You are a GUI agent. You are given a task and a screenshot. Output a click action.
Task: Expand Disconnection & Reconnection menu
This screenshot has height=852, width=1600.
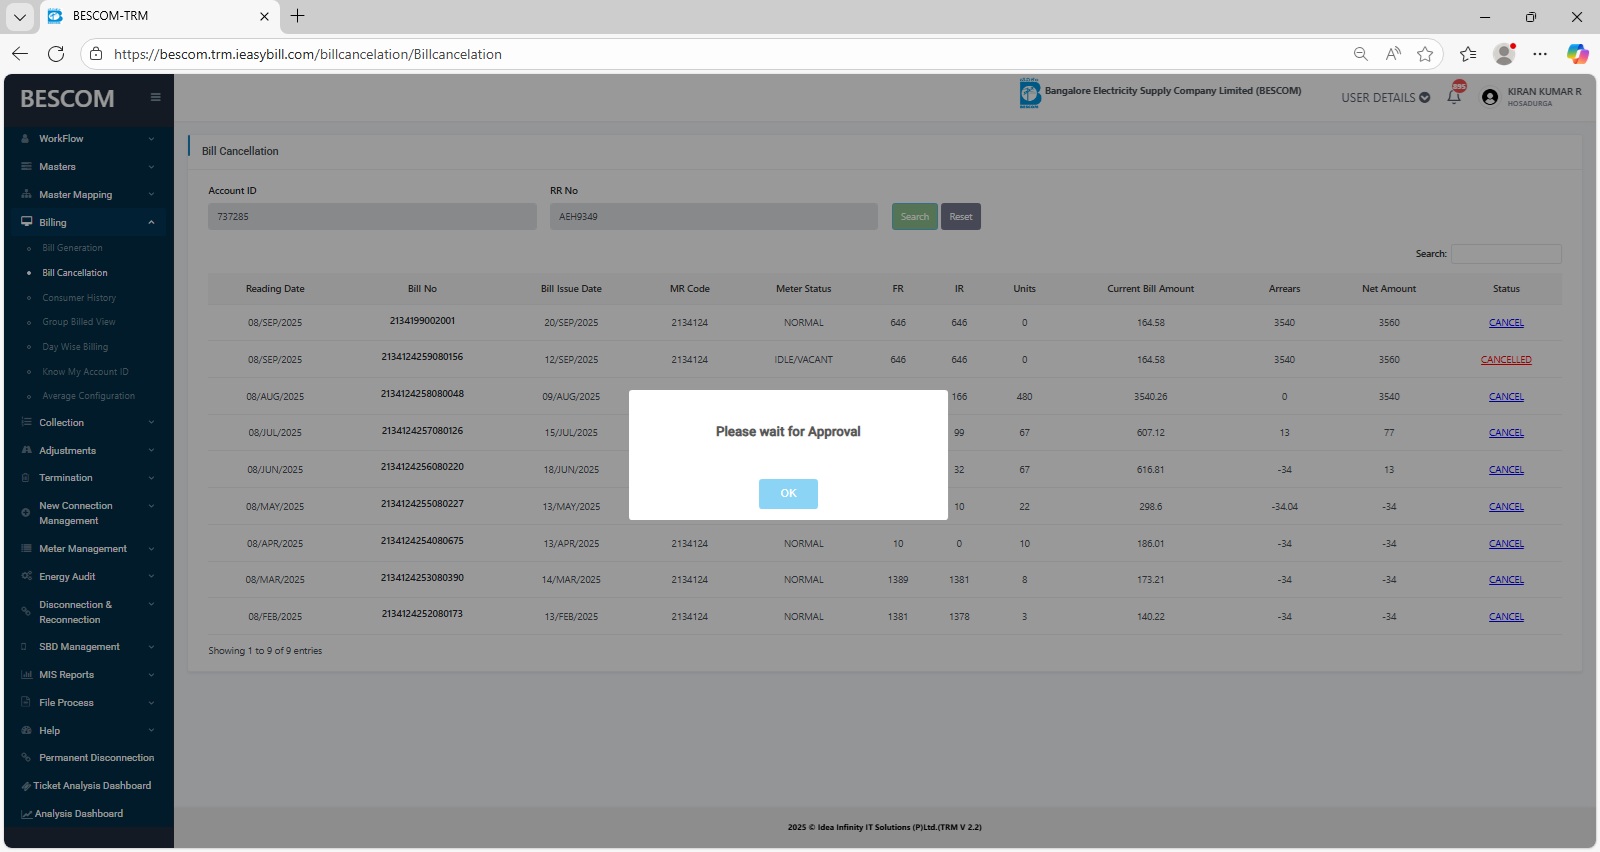point(88,612)
